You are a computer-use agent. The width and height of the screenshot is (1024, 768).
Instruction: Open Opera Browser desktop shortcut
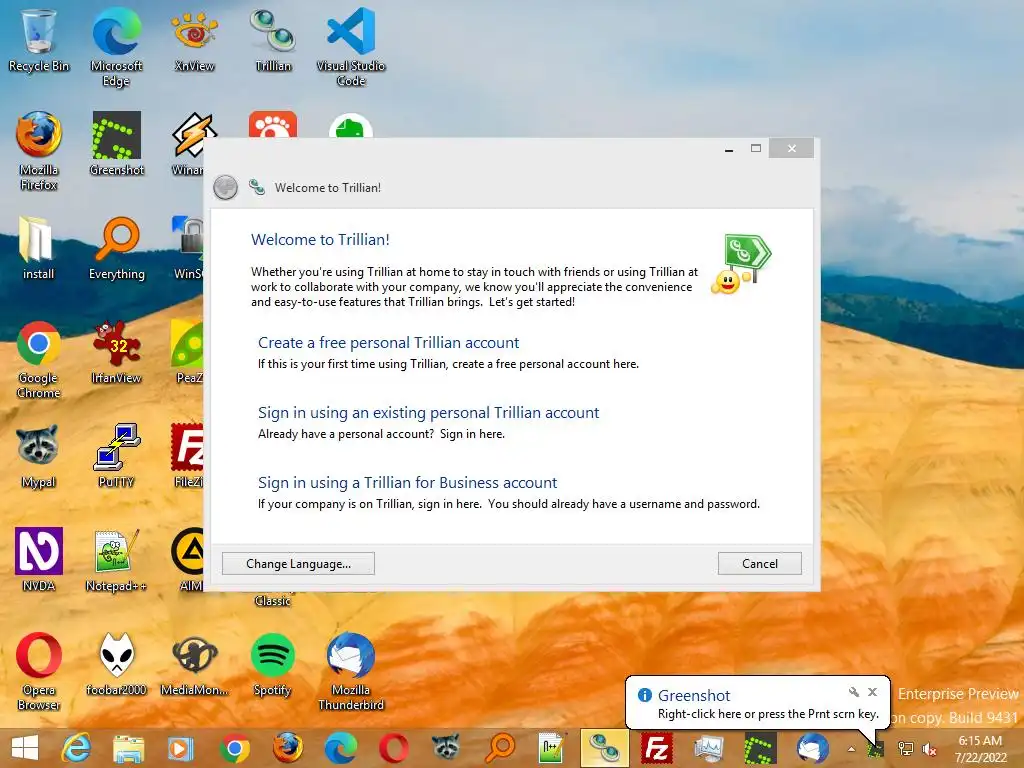39,671
